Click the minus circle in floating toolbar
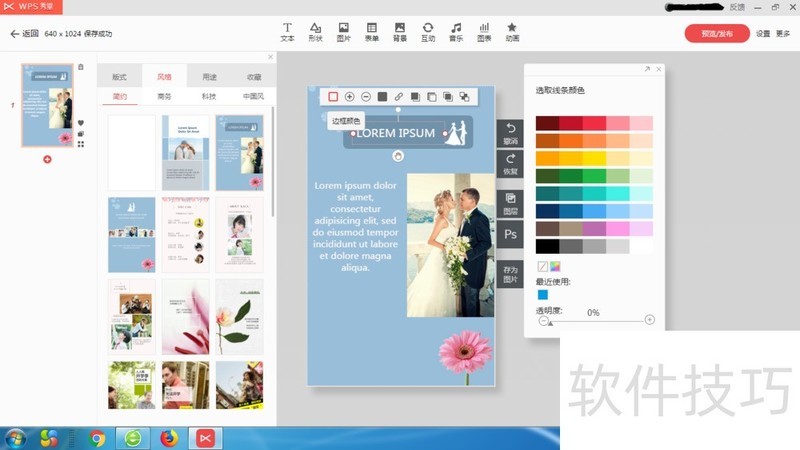Viewport: 800px width, 450px height. point(366,96)
